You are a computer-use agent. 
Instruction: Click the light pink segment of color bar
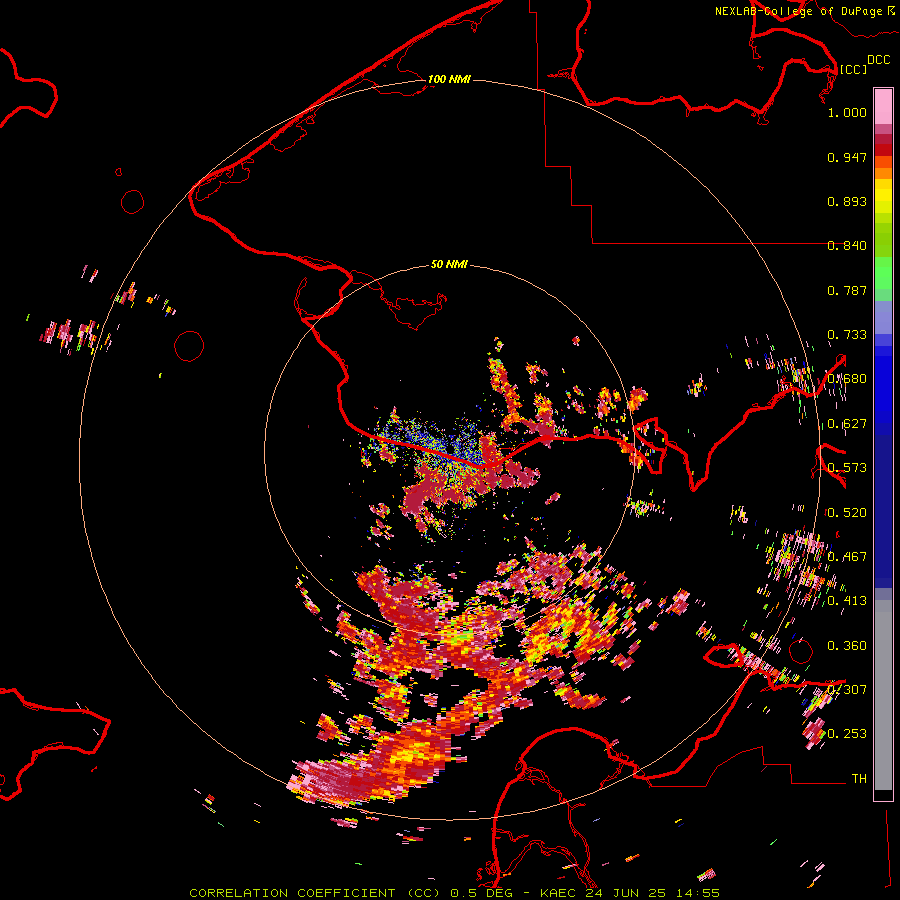[883, 107]
